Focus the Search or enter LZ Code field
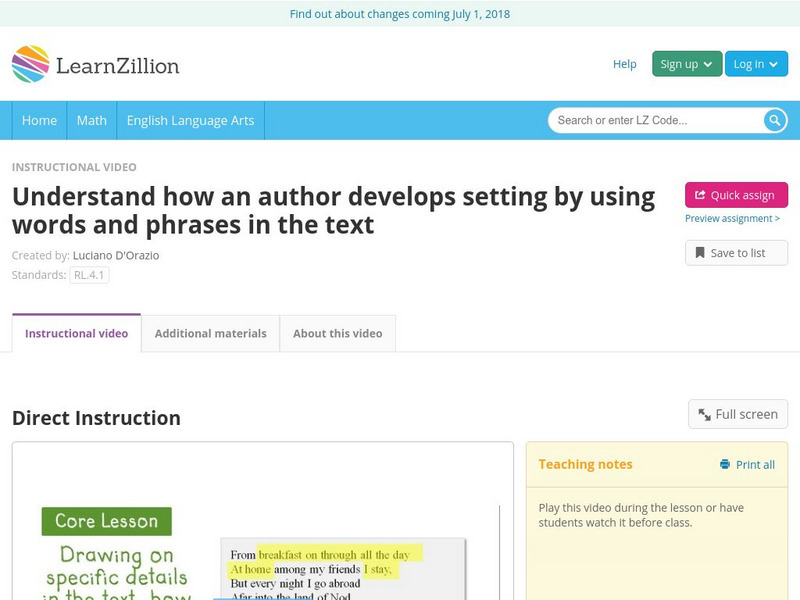This screenshot has height=600, width=800. click(656, 120)
